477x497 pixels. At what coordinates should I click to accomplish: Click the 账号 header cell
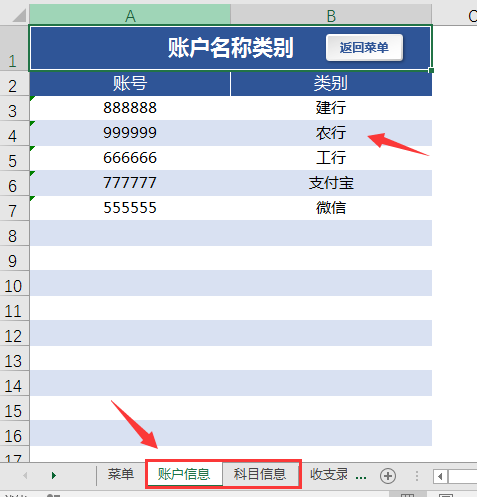[x=130, y=83]
